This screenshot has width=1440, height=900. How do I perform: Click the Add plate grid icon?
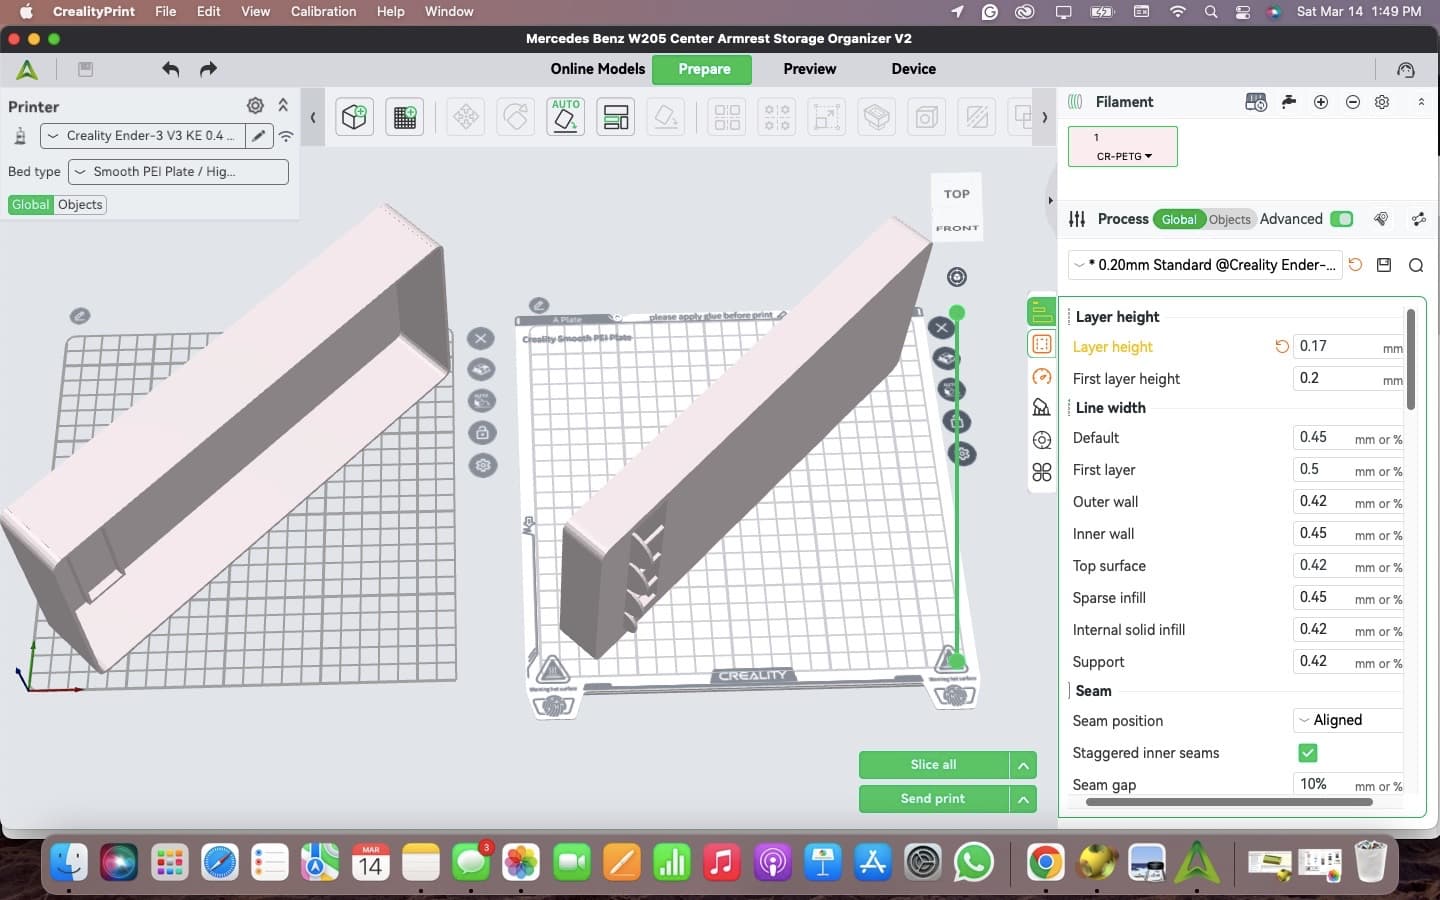tap(405, 117)
